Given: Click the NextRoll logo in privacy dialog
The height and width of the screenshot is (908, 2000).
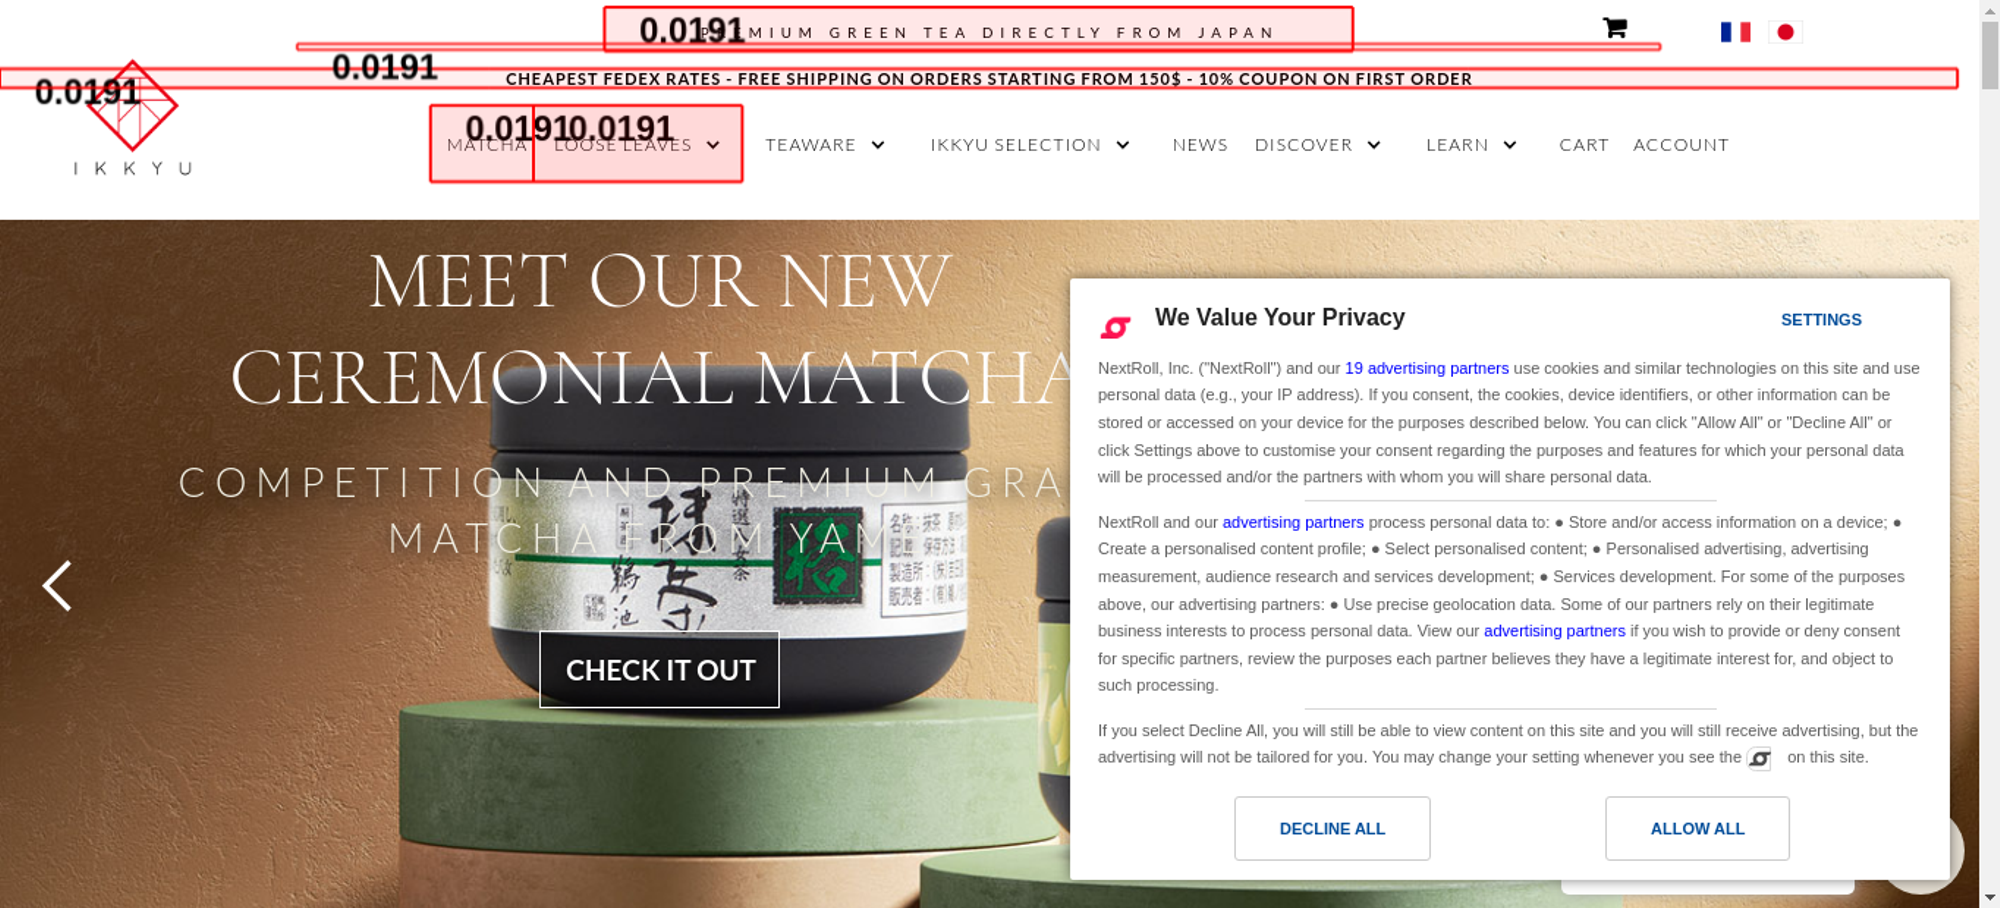Looking at the screenshot, I should click(x=1115, y=327).
